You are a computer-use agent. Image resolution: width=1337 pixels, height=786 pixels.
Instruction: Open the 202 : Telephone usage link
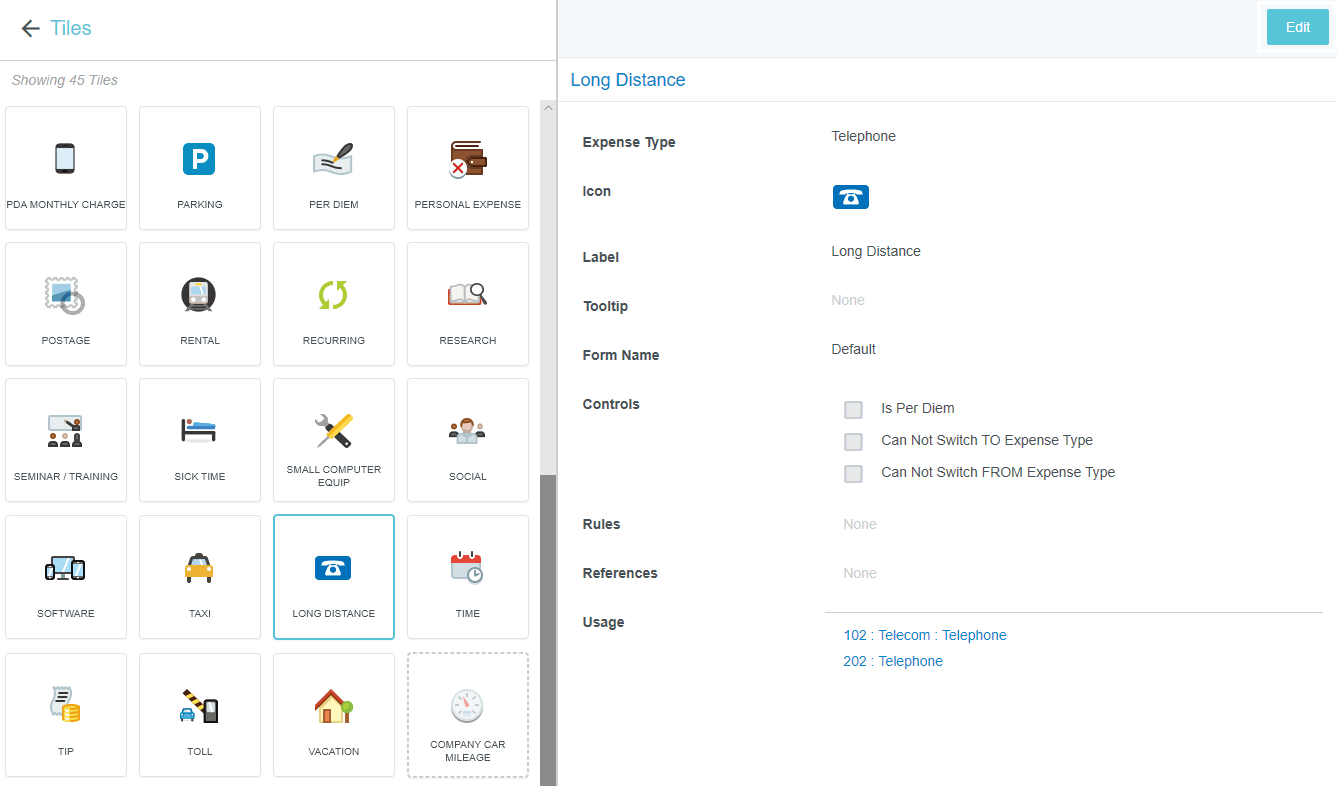(x=892, y=661)
